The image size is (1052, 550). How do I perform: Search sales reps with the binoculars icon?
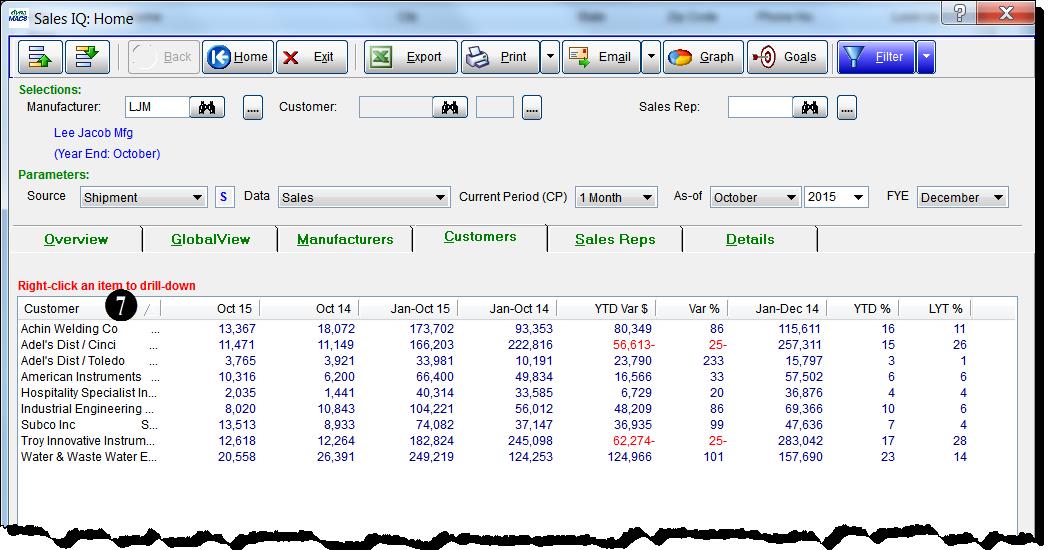pyautogui.click(x=810, y=107)
